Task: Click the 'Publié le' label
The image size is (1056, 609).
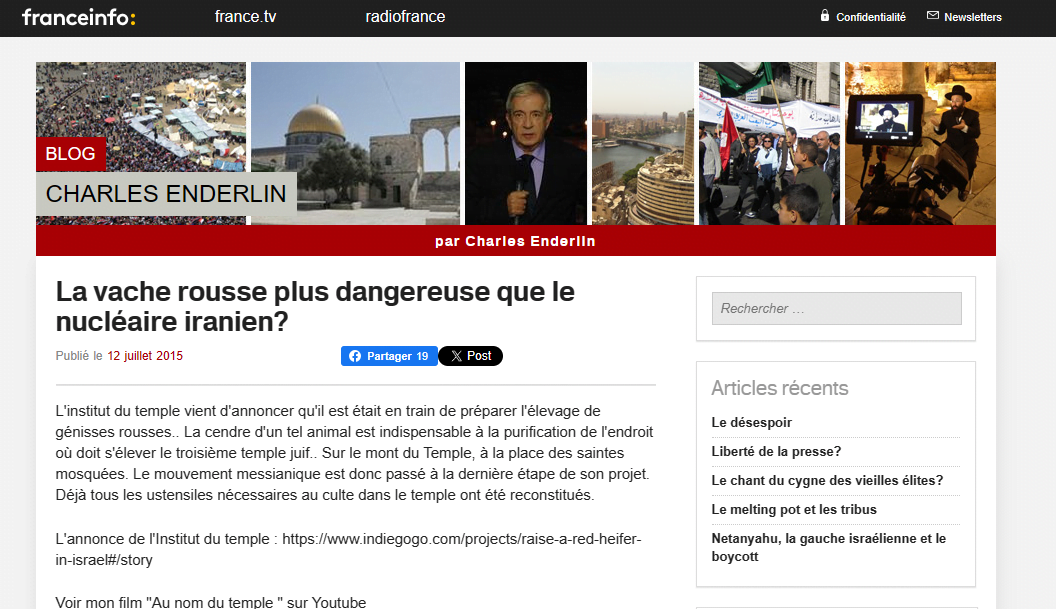Action: pyautogui.click(x=79, y=356)
